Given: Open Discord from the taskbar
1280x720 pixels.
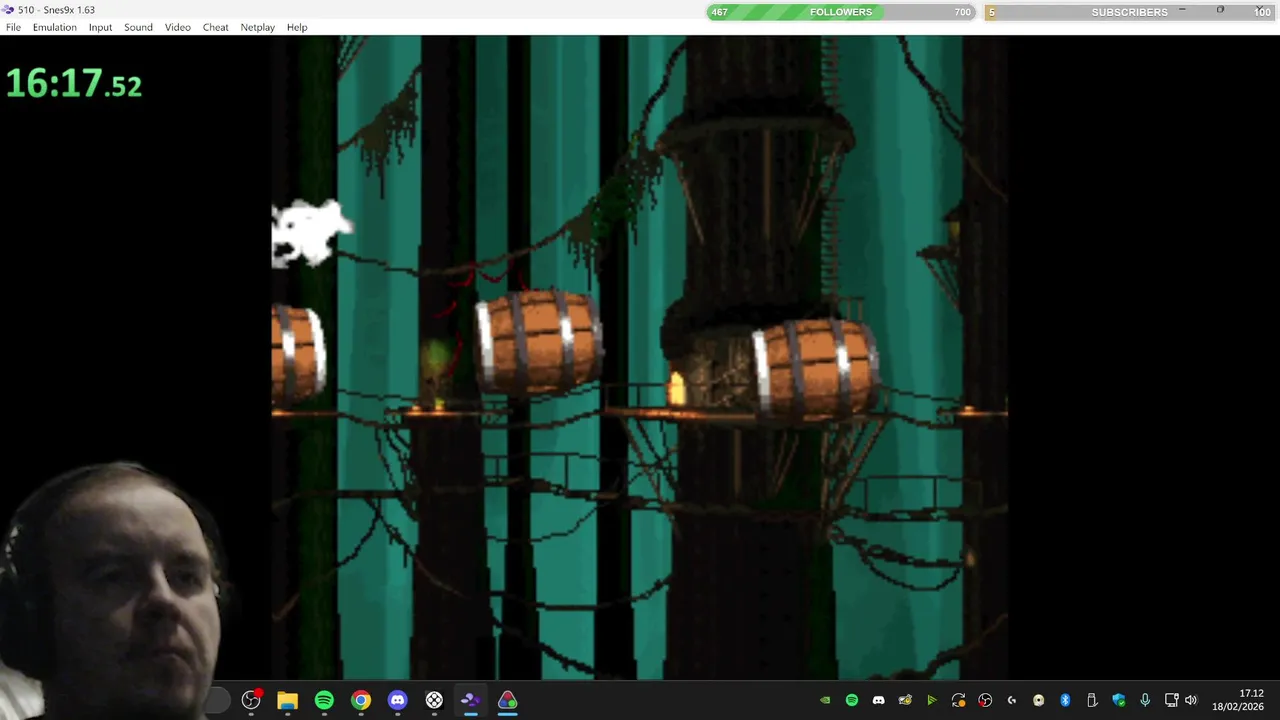Looking at the screenshot, I should [397, 700].
